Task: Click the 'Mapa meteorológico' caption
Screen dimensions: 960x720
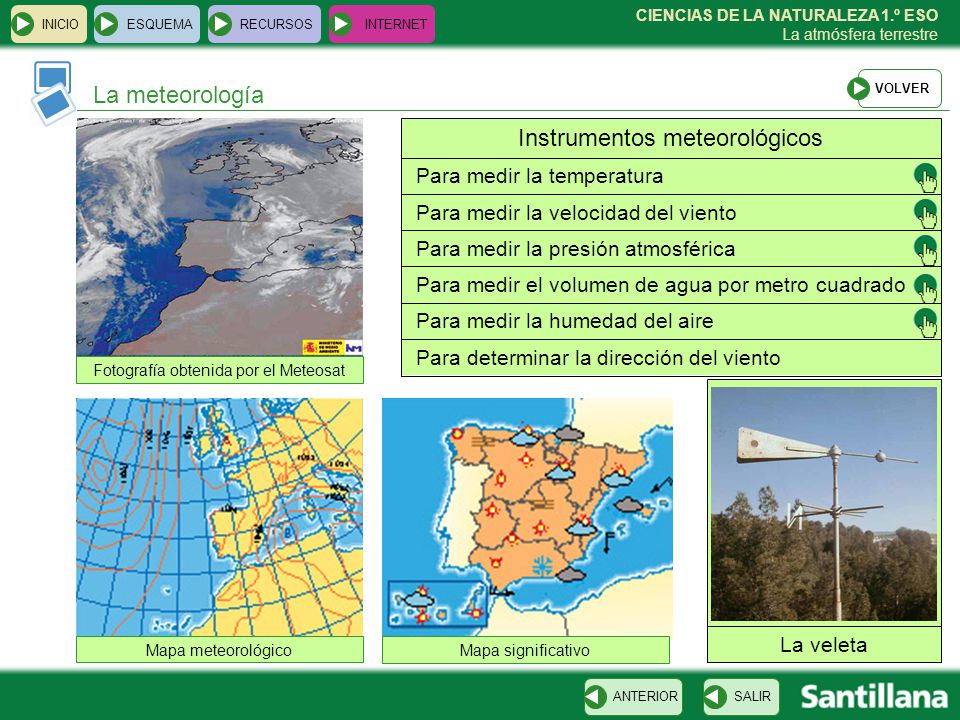Action: tap(219, 650)
